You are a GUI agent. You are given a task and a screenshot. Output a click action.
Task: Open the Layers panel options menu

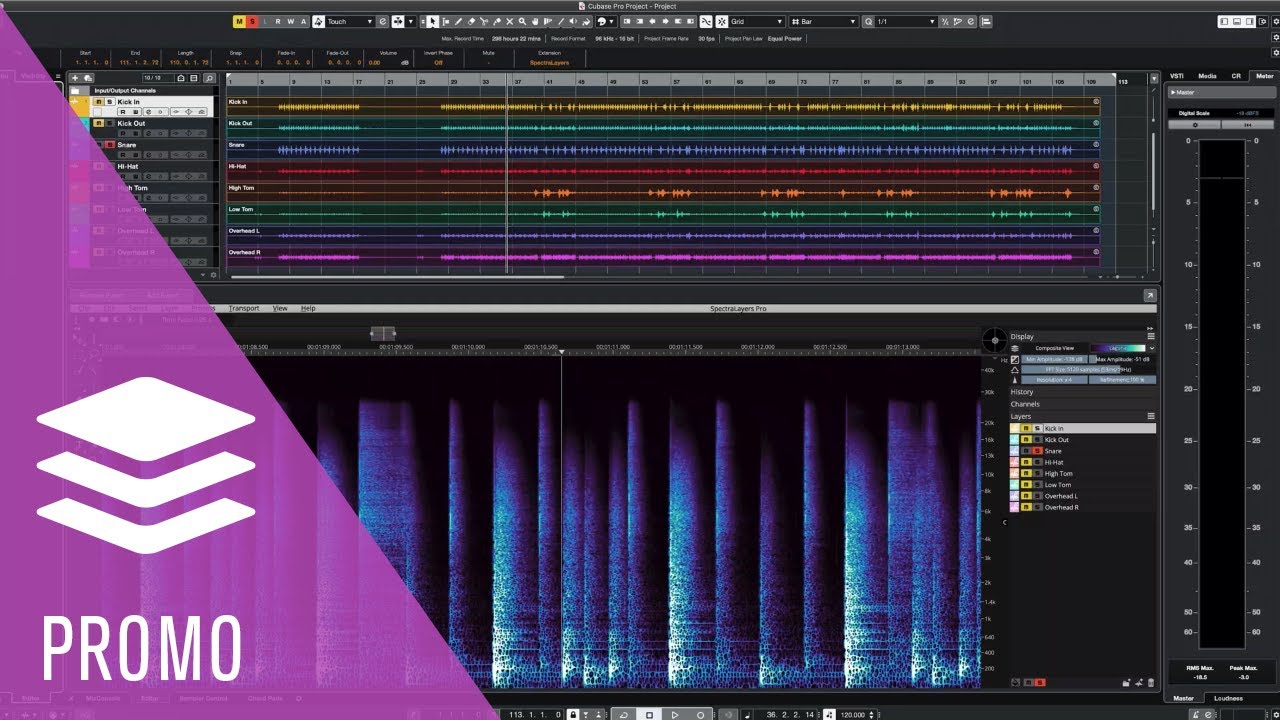coord(1151,416)
